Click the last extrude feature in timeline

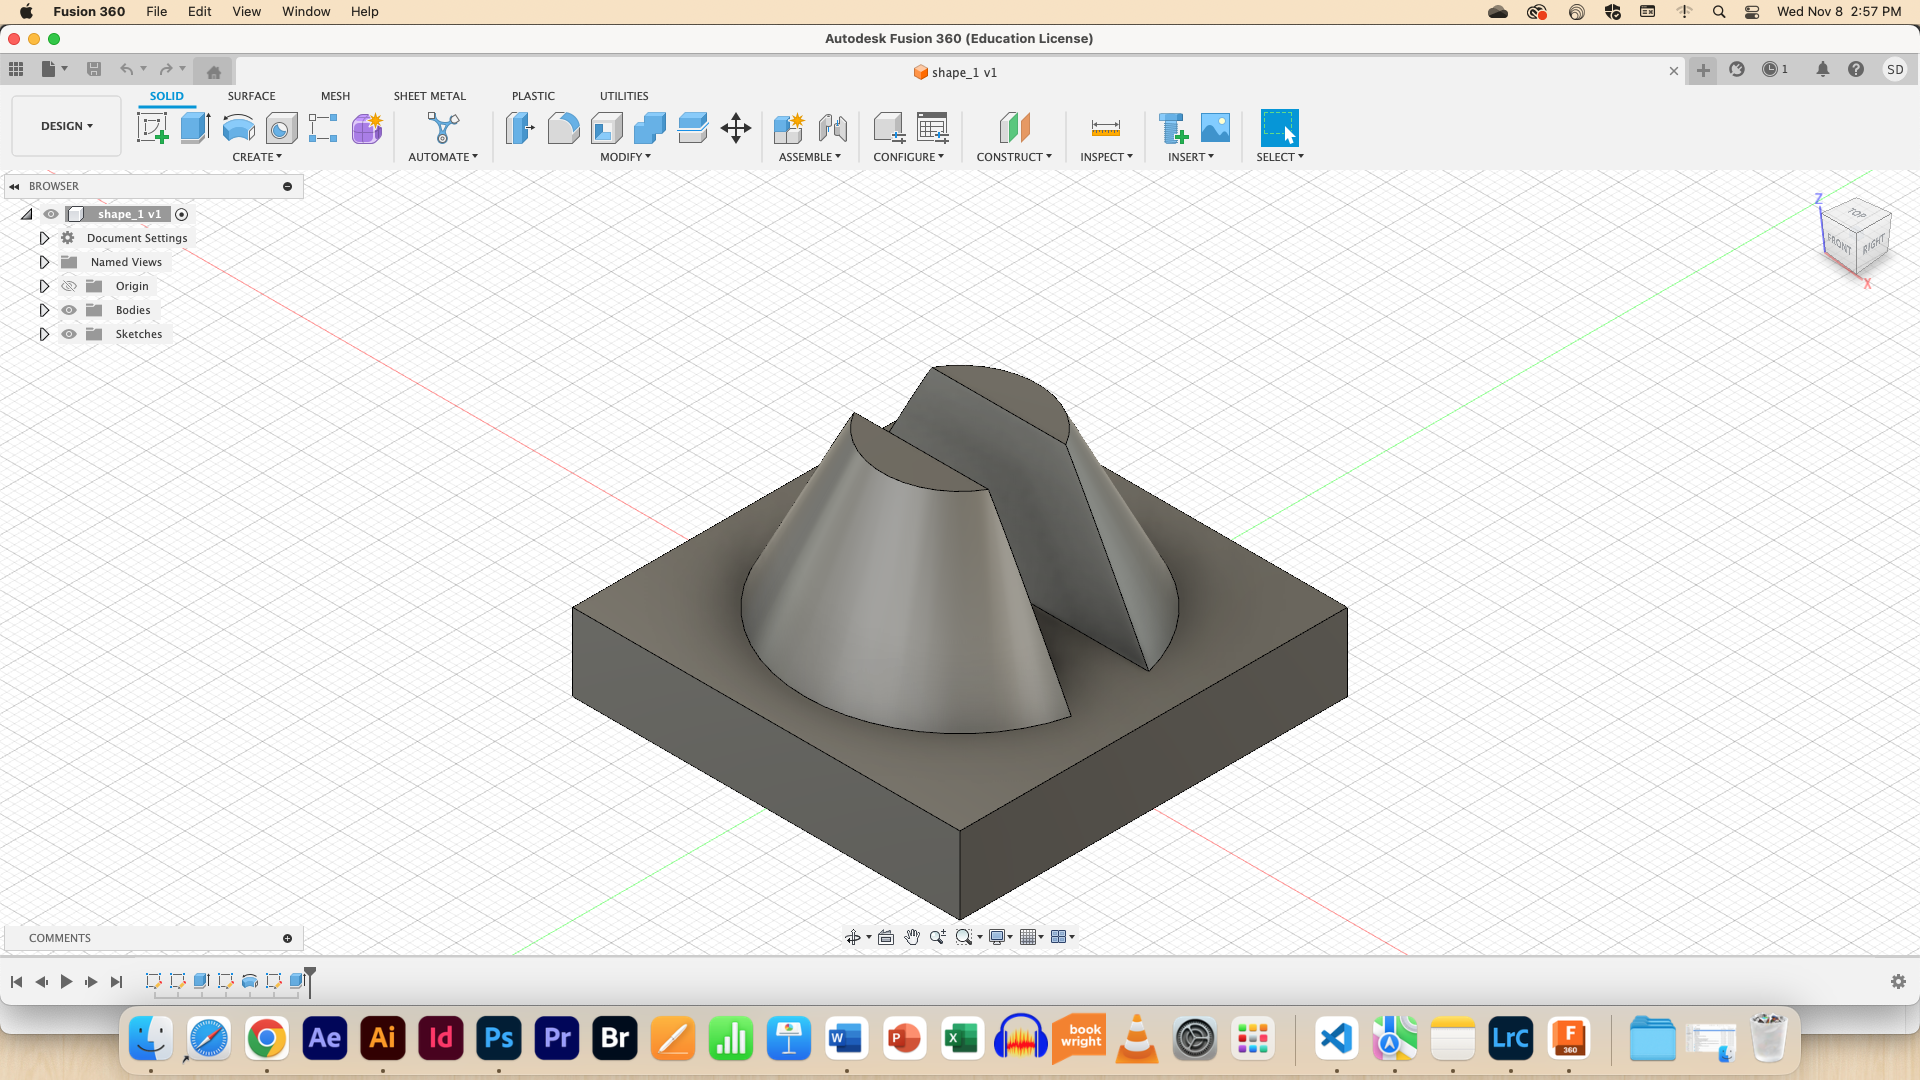[297, 981]
